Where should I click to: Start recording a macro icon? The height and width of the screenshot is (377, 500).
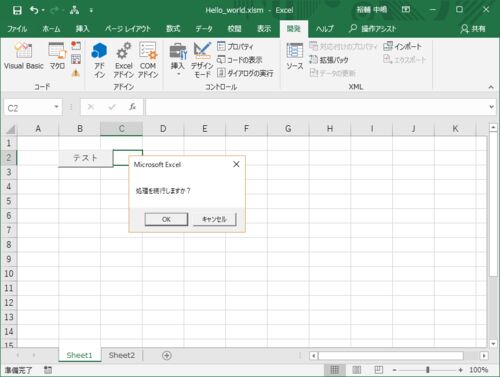[76, 46]
